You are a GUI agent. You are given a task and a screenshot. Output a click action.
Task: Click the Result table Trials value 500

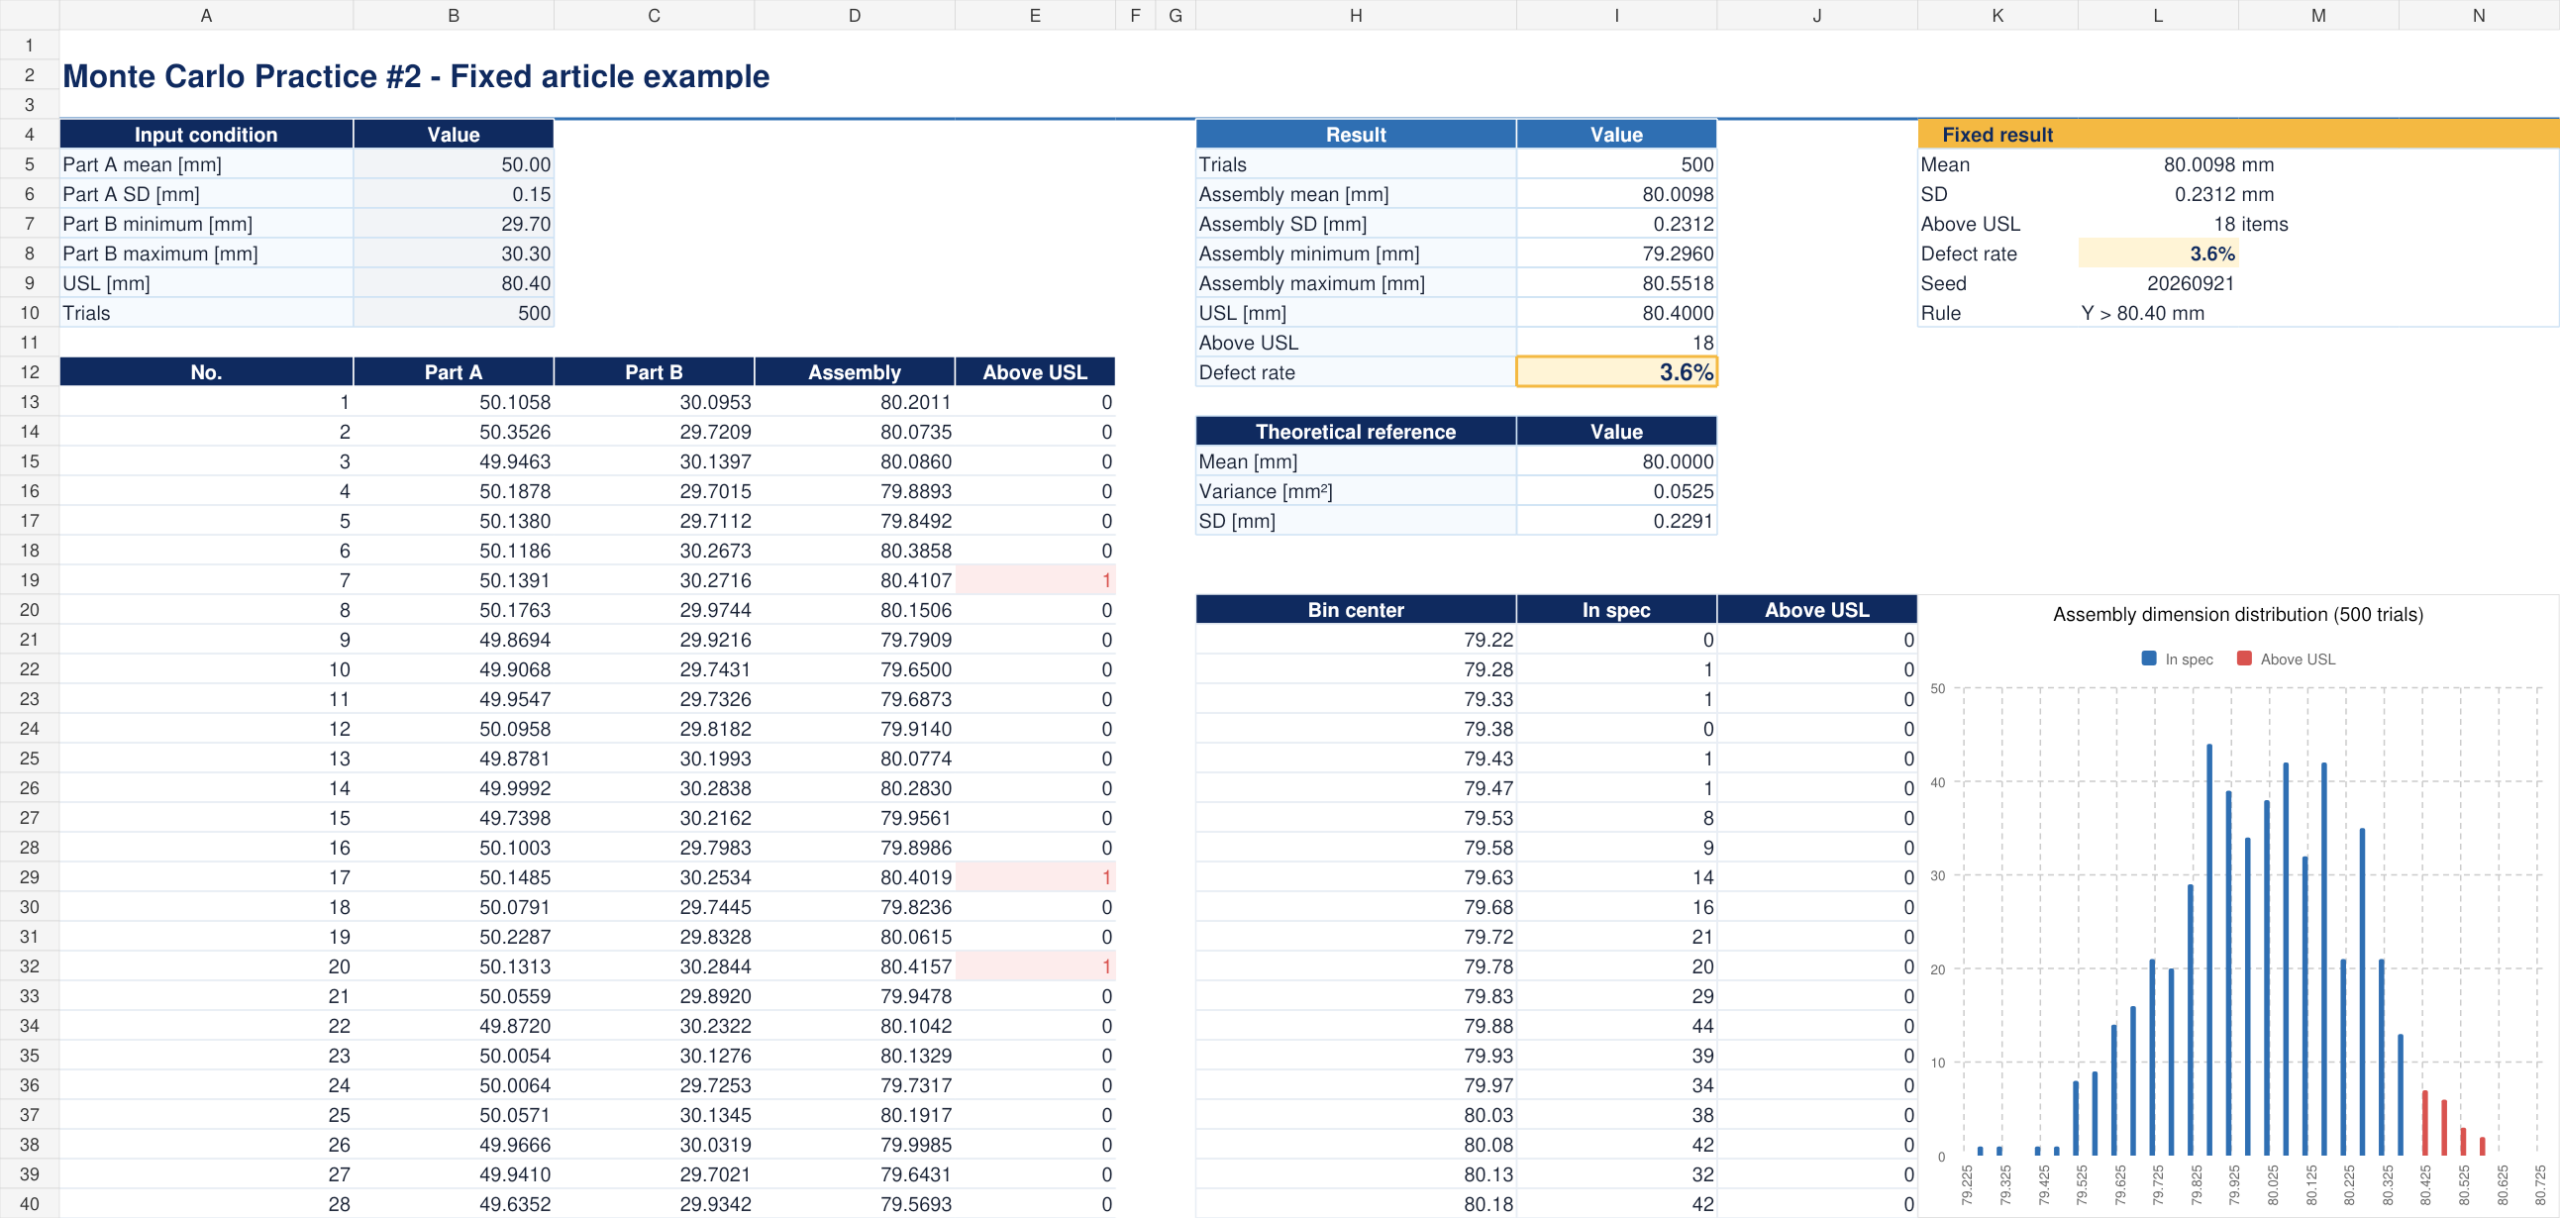point(1616,164)
